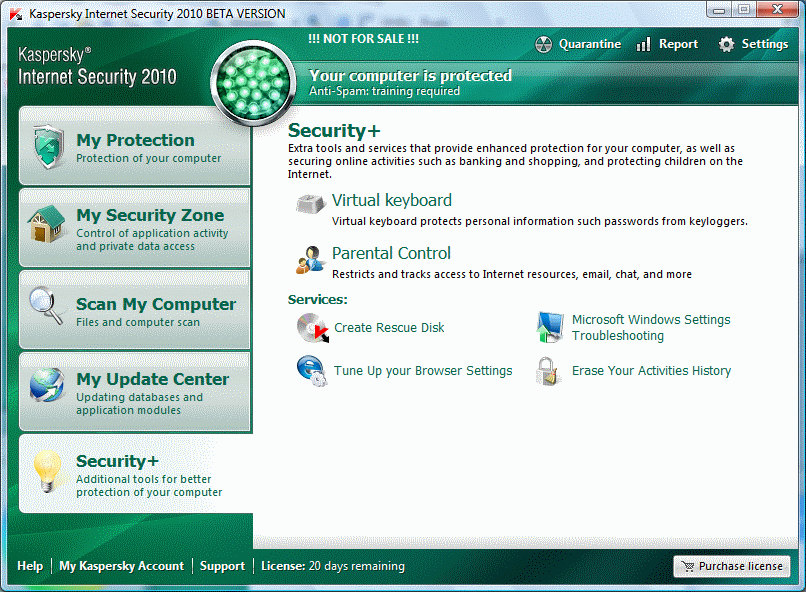Screen dimensions: 806x592
Task: Click the Tune Up Browser Settings icon
Action: 312,371
